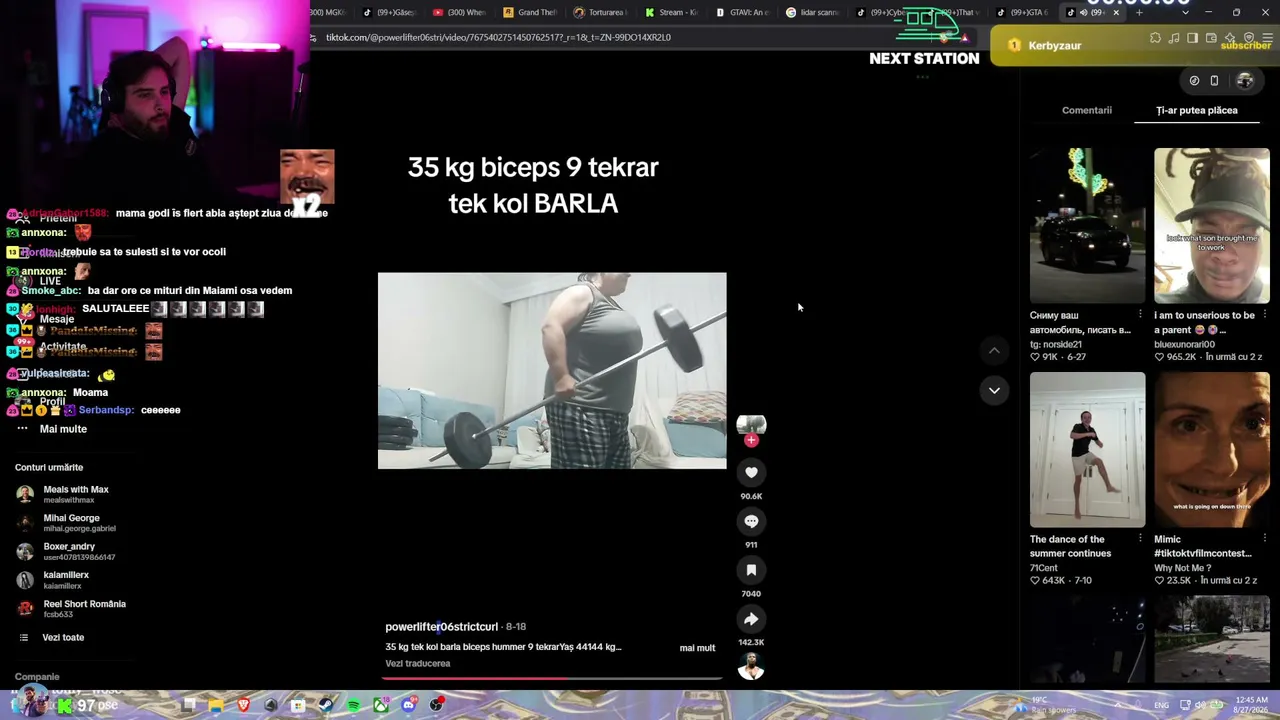Go to the next video arrow

[994, 390]
